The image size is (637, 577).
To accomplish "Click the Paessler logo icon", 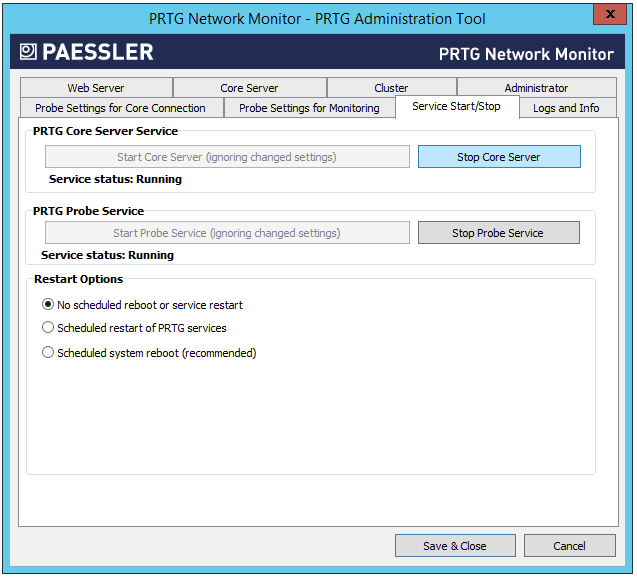I will pos(28,52).
